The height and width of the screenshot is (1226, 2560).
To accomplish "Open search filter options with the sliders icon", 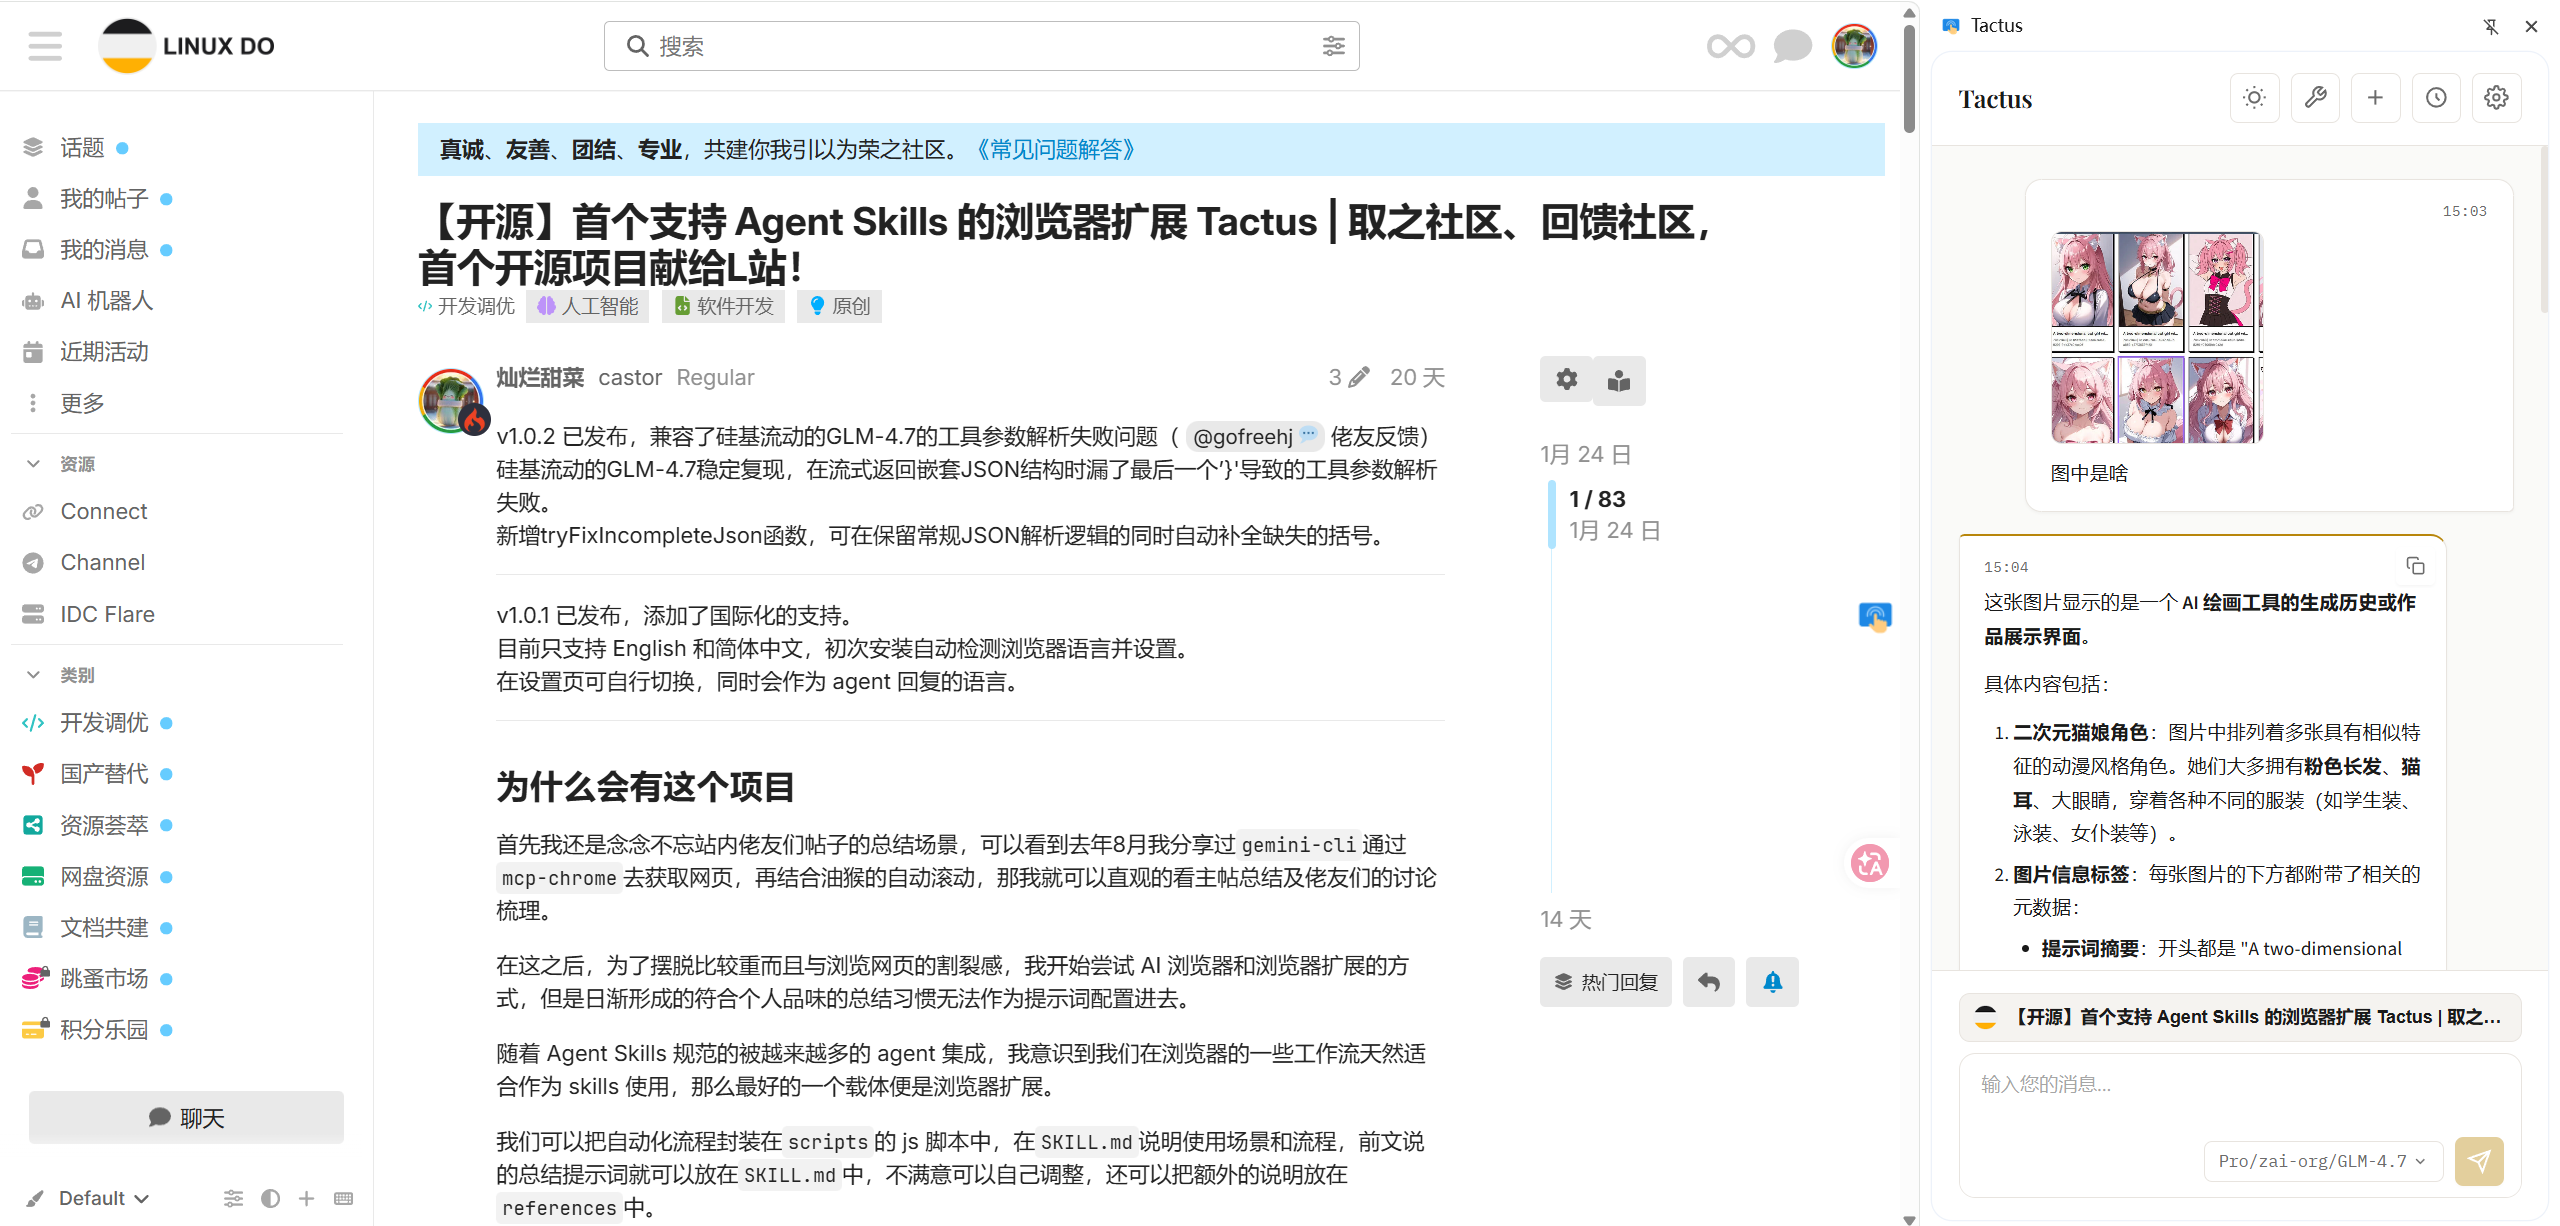I will tap(1335, 46).
